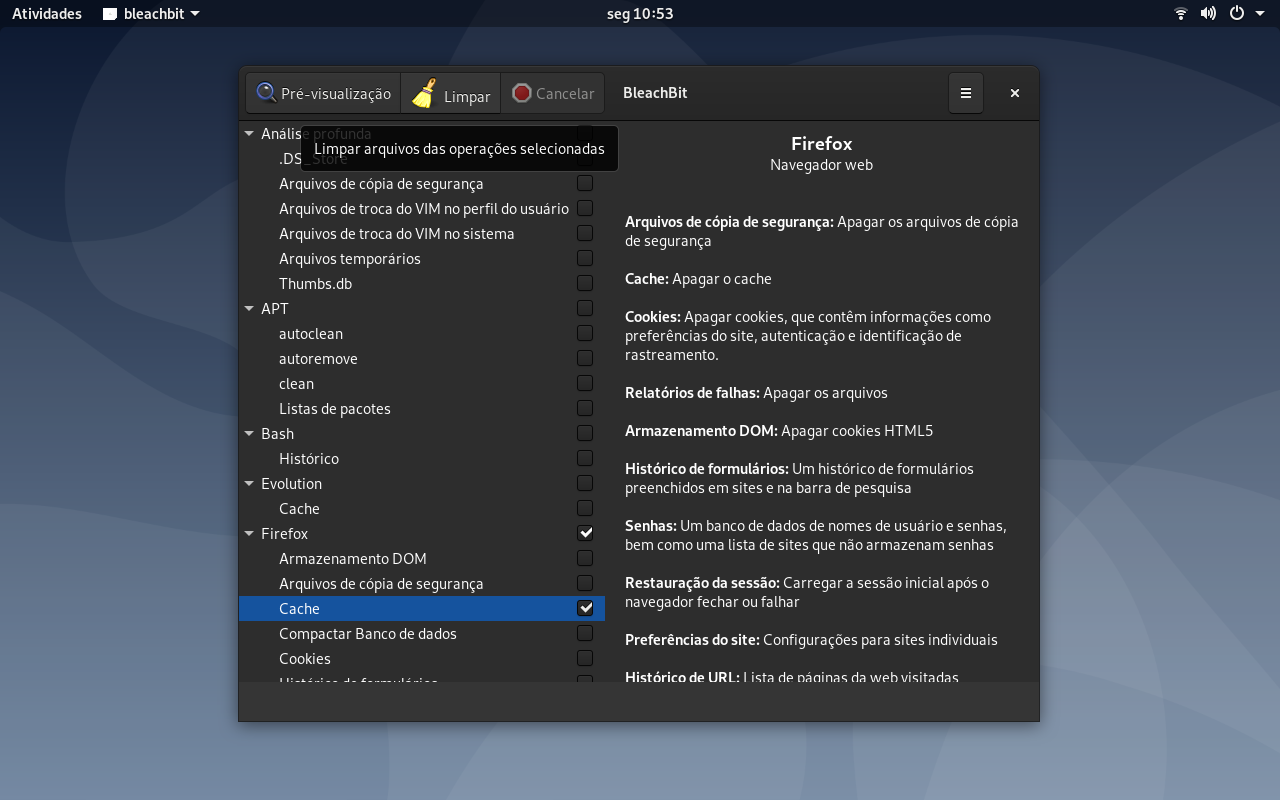Open the BleachBit hamburger menu
The image size is (1280, 800).
966,93
